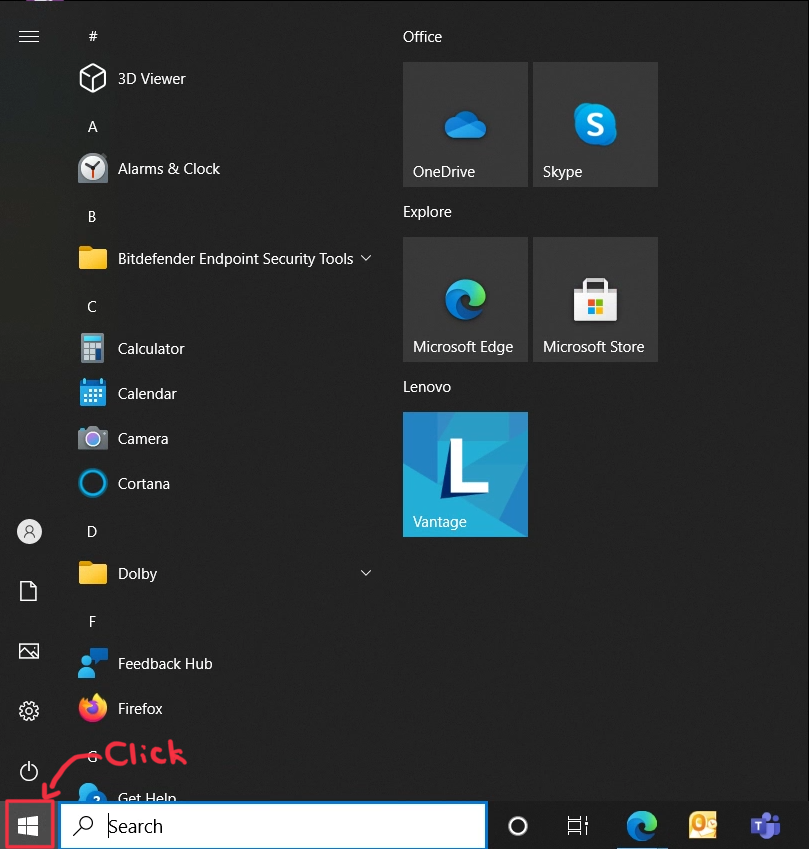
Task: Open the 3D Viewer app
Action: 132,79
